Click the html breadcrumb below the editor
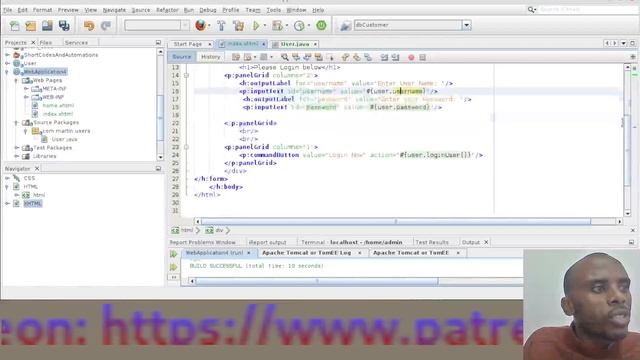 (x=187, y=230)
